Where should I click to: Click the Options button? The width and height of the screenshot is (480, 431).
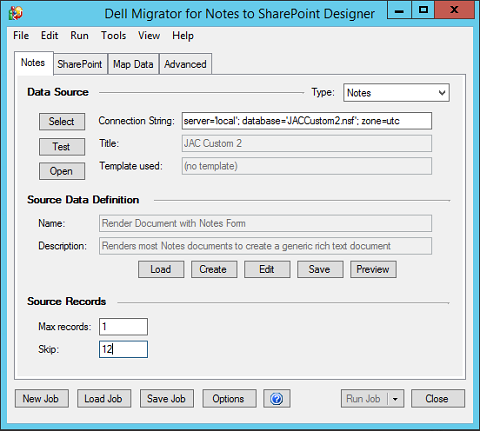tap(229, 399)
